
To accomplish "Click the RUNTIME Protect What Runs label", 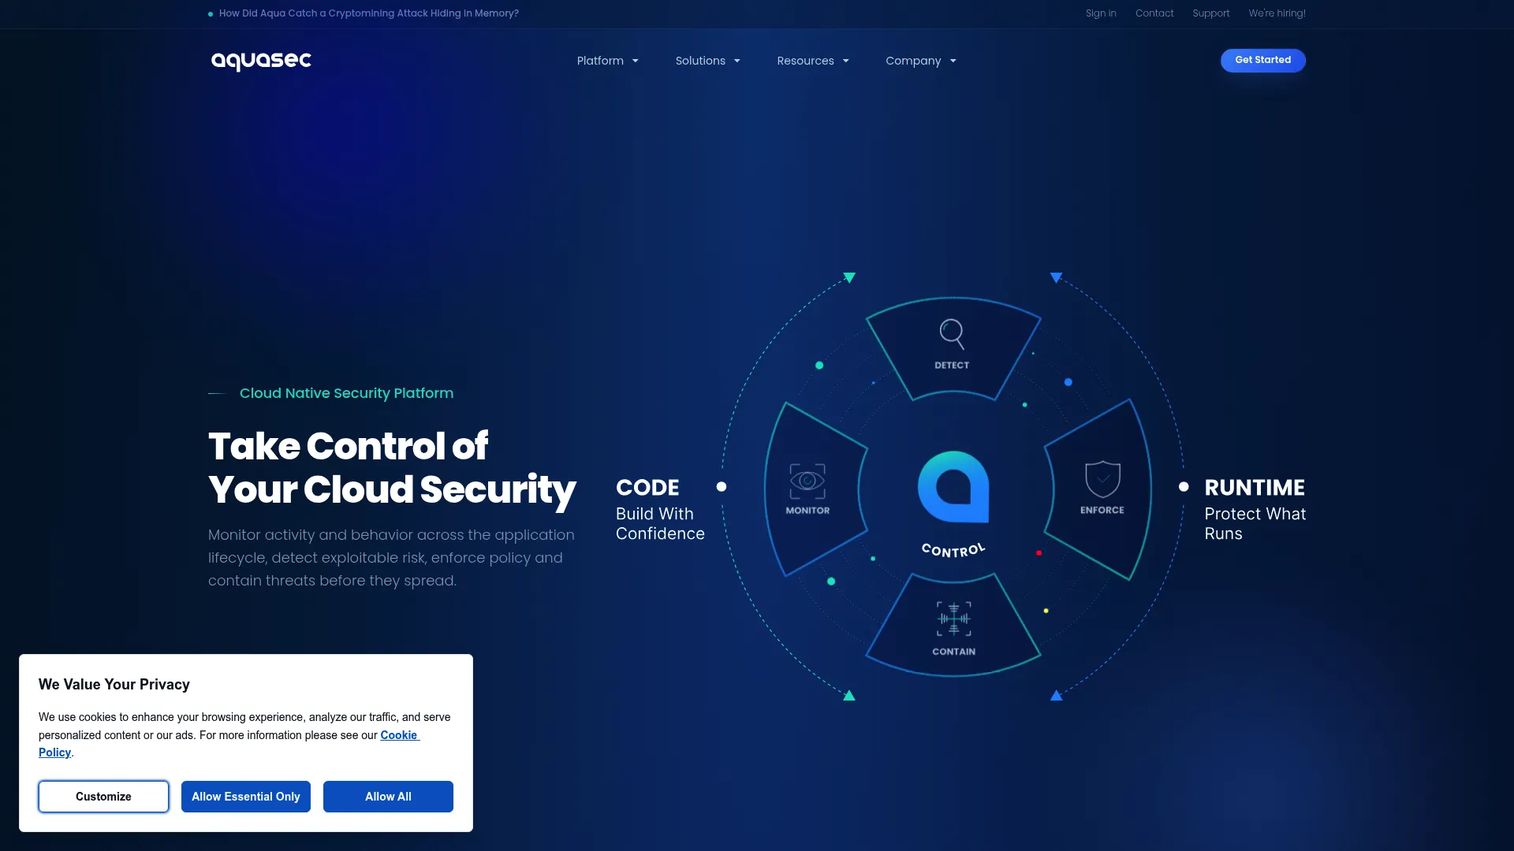I will 1255,509.
